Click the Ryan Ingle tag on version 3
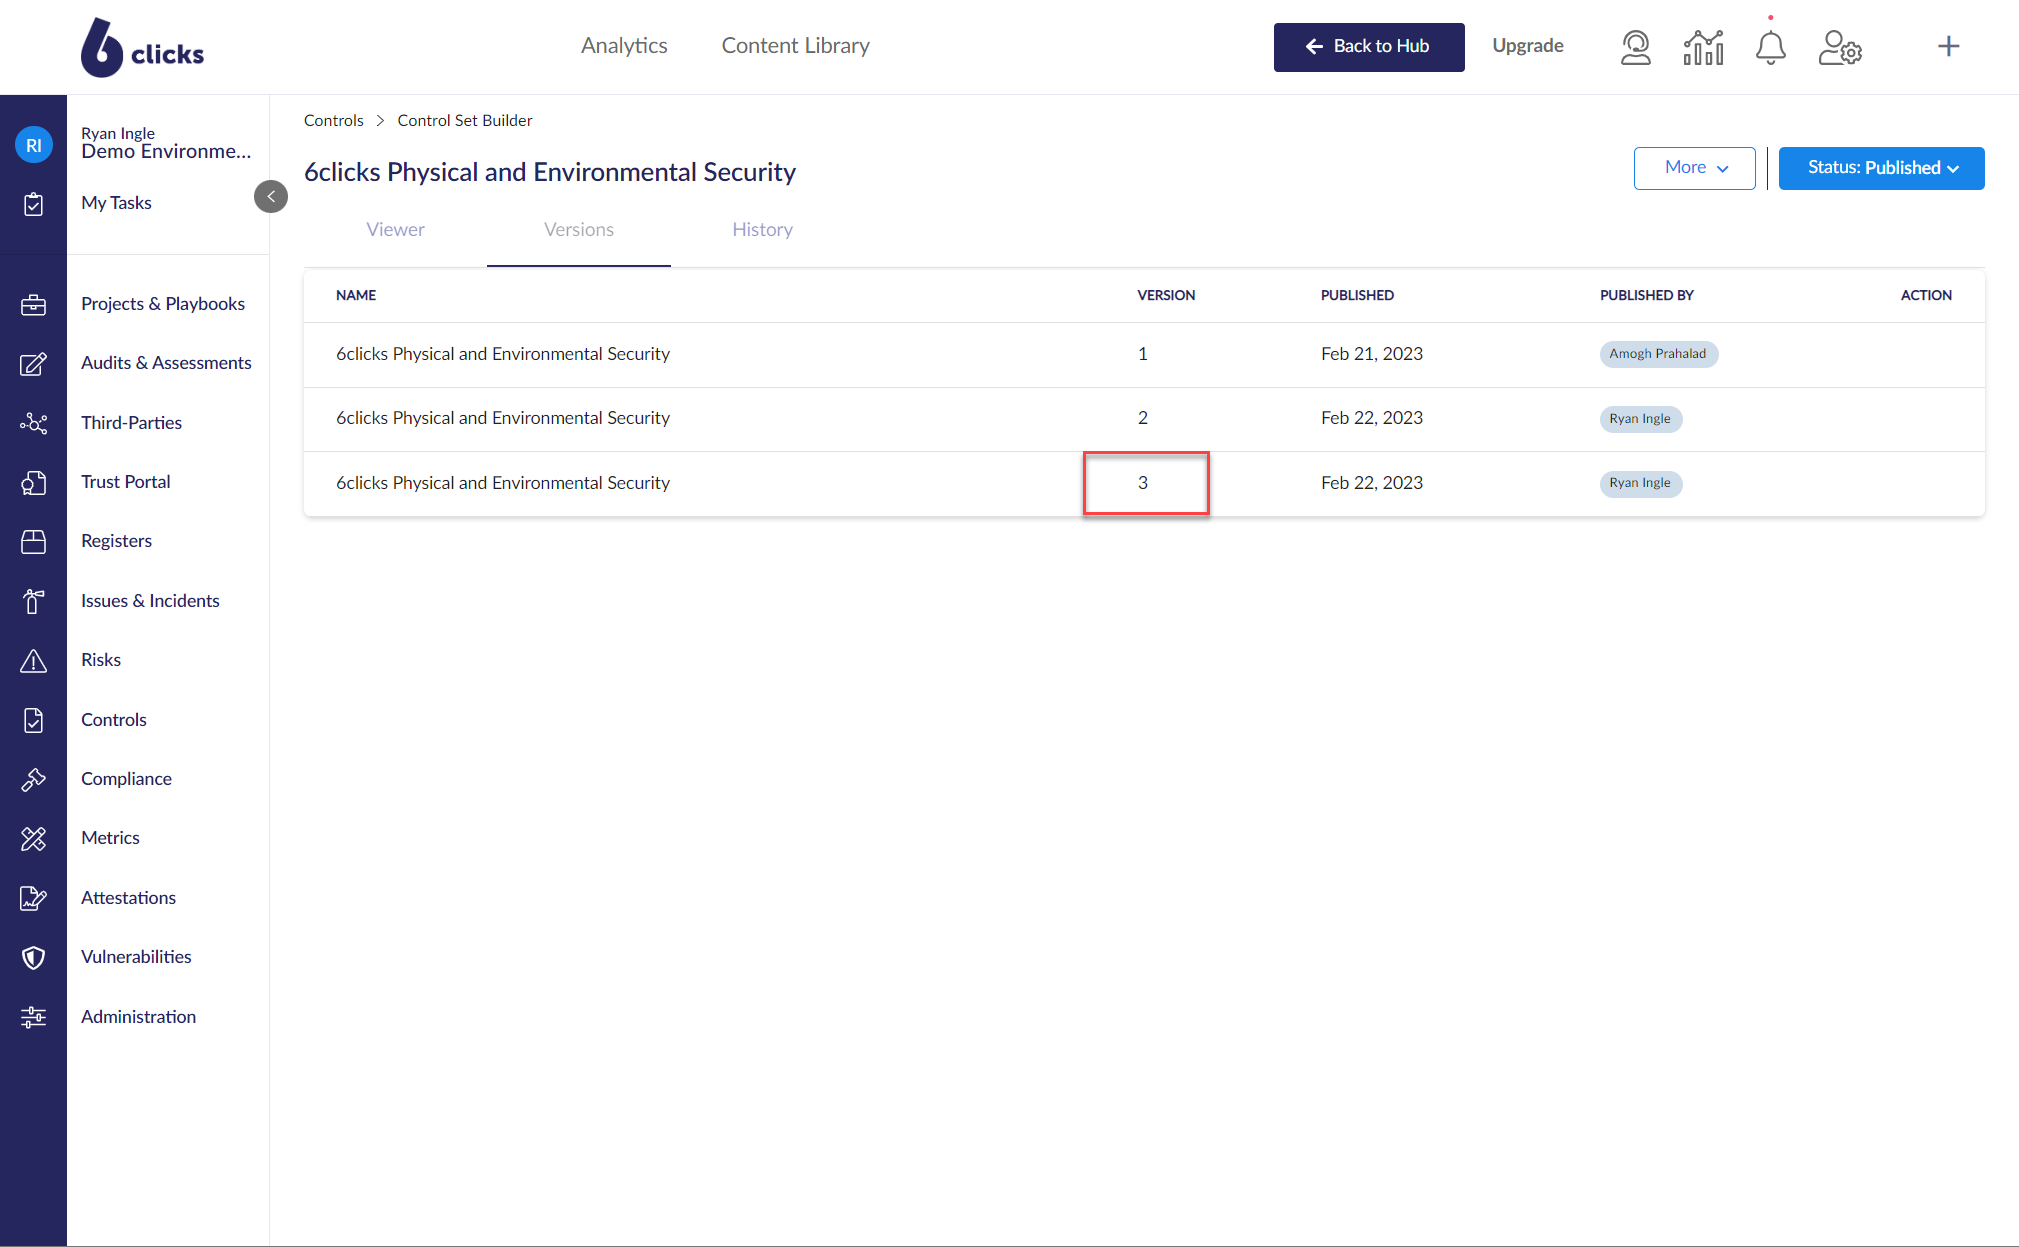Screen dimensions: 2019x1247 pos(1640,483)
